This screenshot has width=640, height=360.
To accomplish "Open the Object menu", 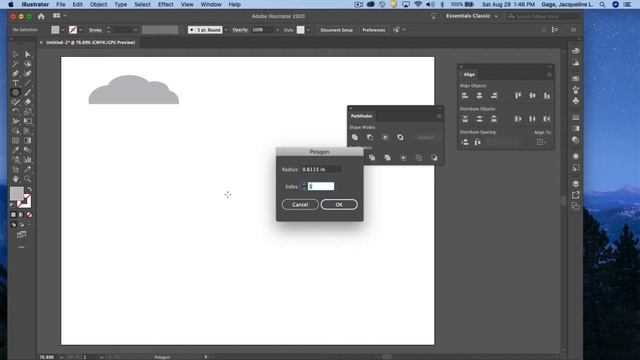I will [98, 4].
